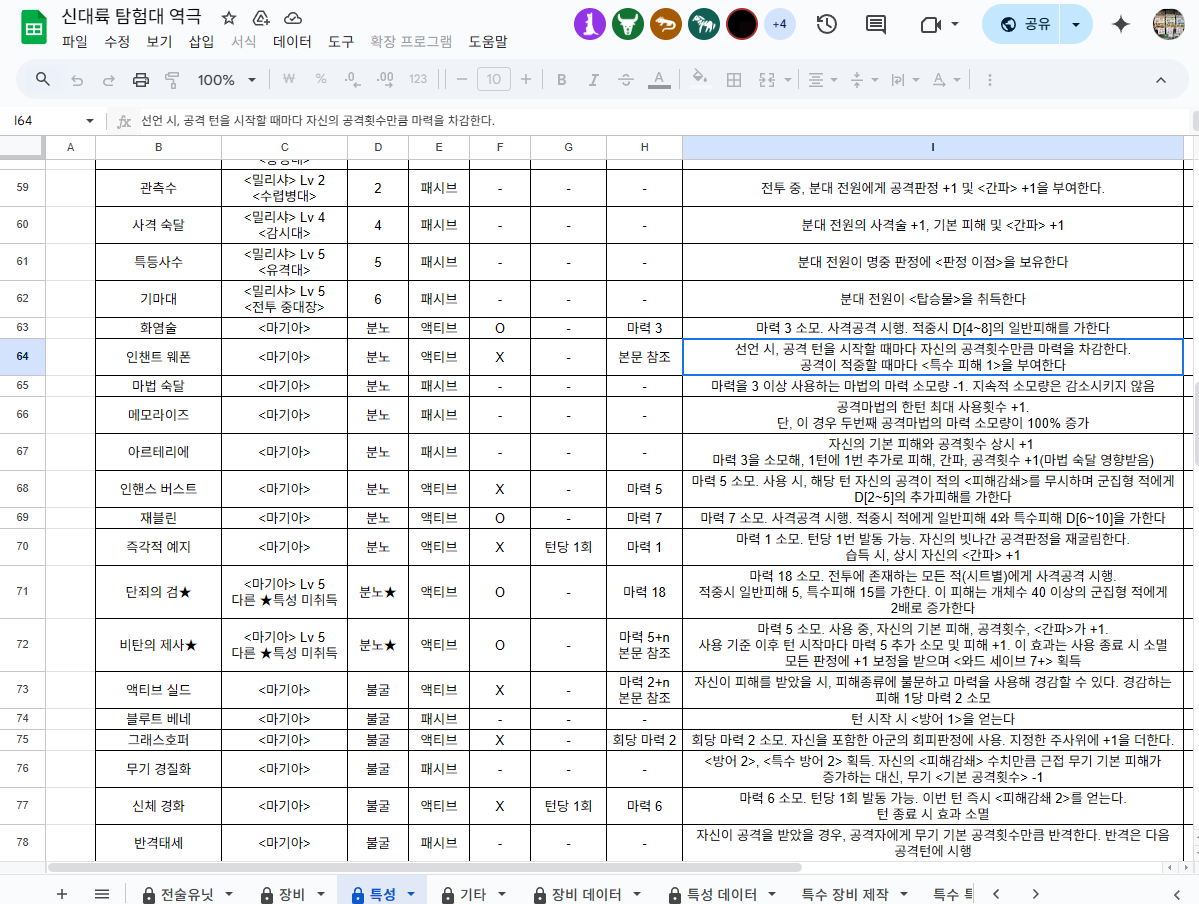The height and width of the screenshot is (904, 1199).
Task: Toggle strikethrough formatting
Action: coord(626,80)
